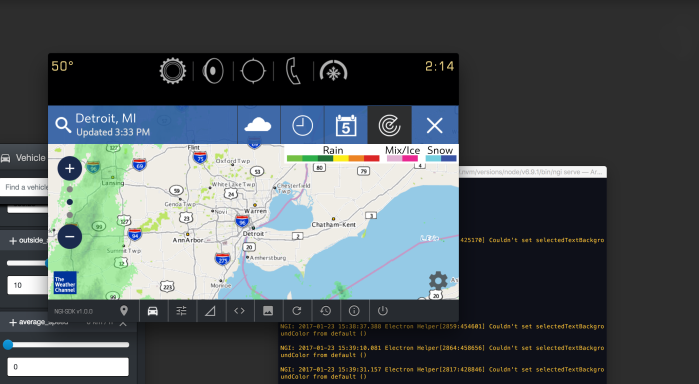The width and height of the screenshot is (699, 384).
Task: Click Detroit label on the map
Action: click(x=253, y=234)
